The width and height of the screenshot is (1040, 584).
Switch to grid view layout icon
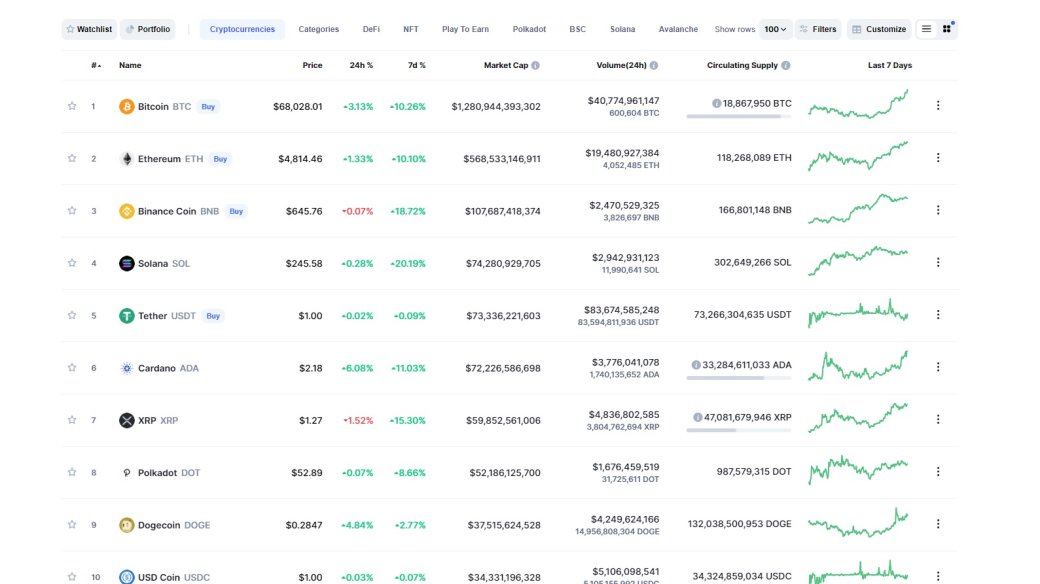pyautogui.click(x=946, y=29)
